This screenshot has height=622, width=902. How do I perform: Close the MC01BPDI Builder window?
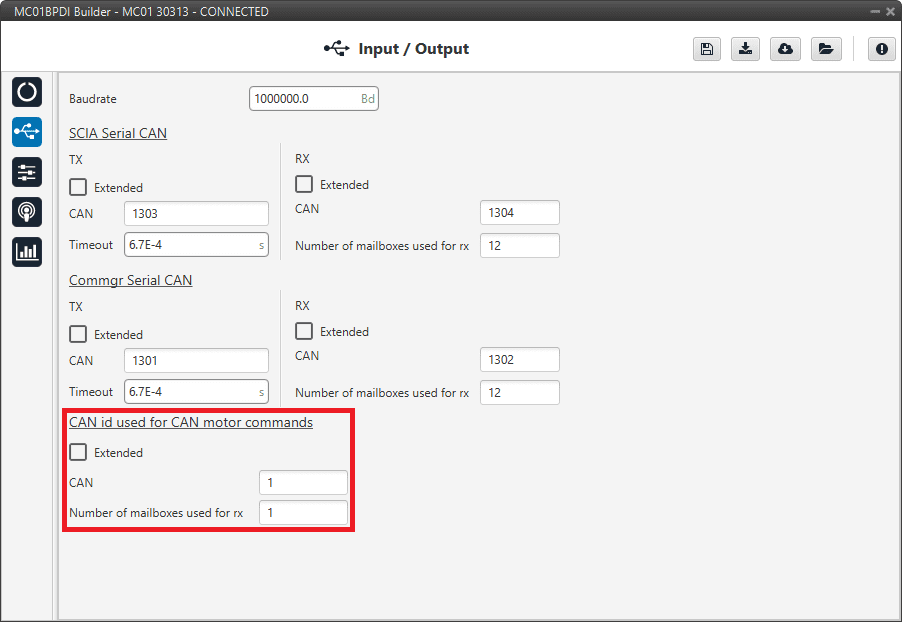point(890,12)
